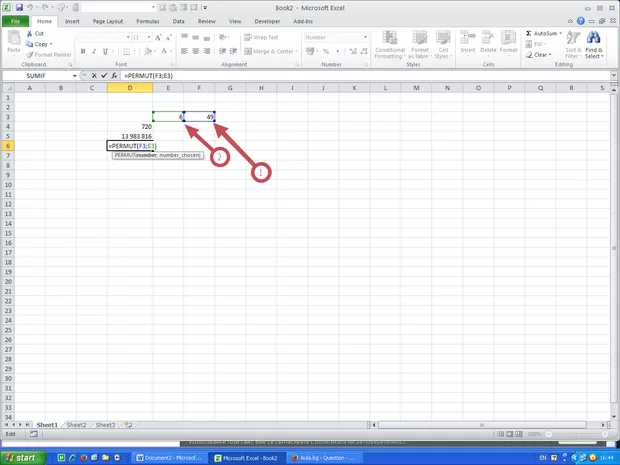Click the Insert Worksheet tab icon
Screen dimensions: 620x465
(x=128, y=425)
